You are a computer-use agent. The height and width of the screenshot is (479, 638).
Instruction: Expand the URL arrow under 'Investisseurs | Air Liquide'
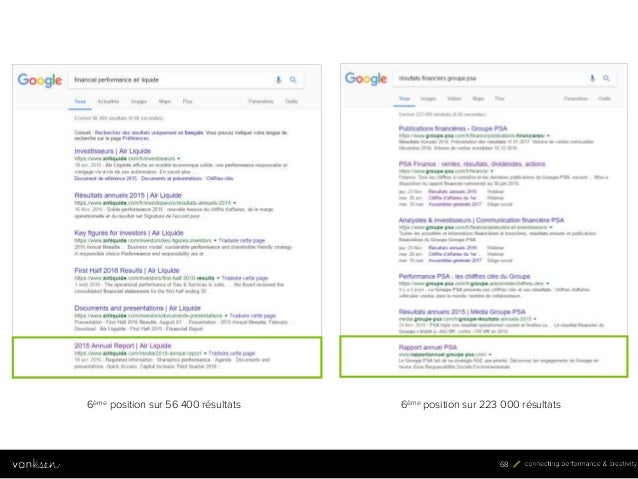[179, 158]
